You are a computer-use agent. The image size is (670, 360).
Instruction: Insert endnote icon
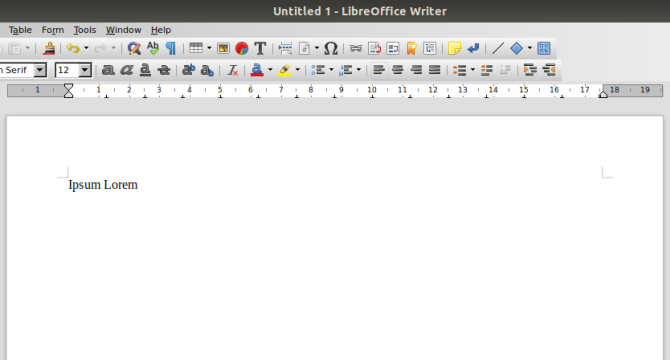point(393,48)
